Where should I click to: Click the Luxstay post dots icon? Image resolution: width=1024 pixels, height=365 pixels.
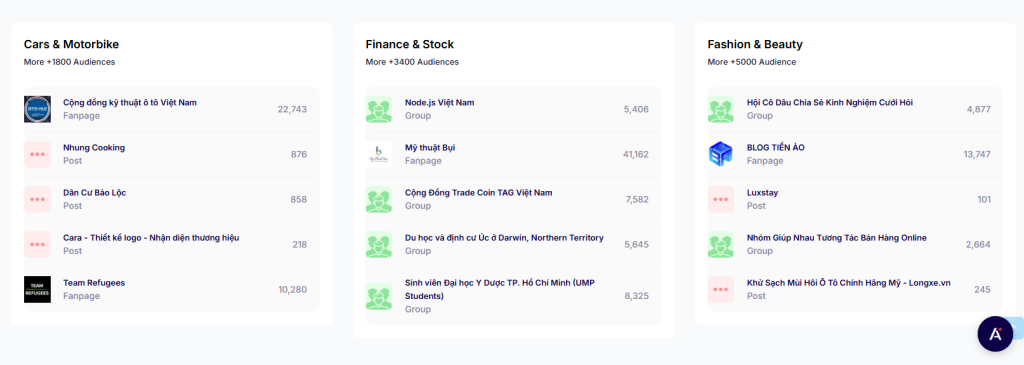pos(720,199)
